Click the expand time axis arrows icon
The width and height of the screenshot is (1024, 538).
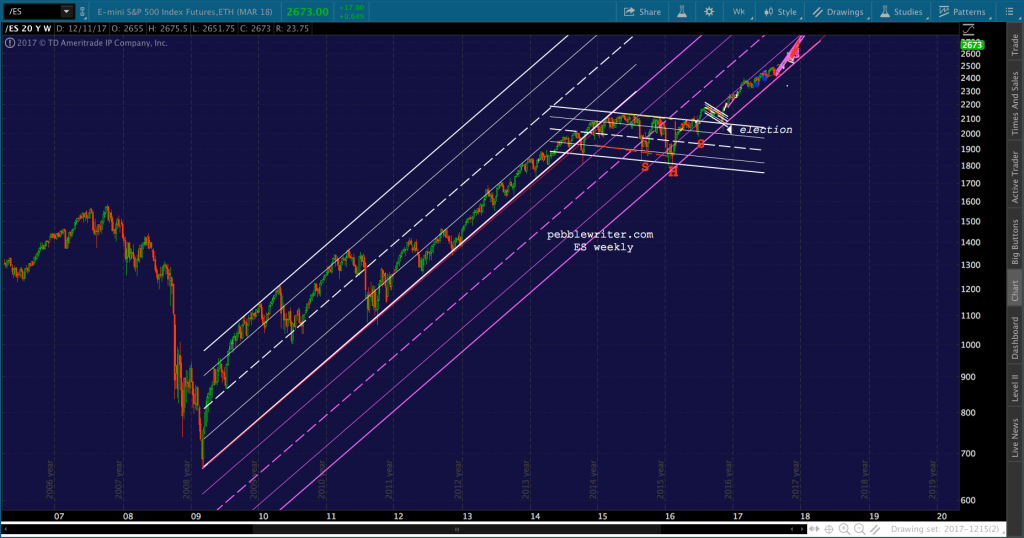pyautogui.click(x=814, y=529)
